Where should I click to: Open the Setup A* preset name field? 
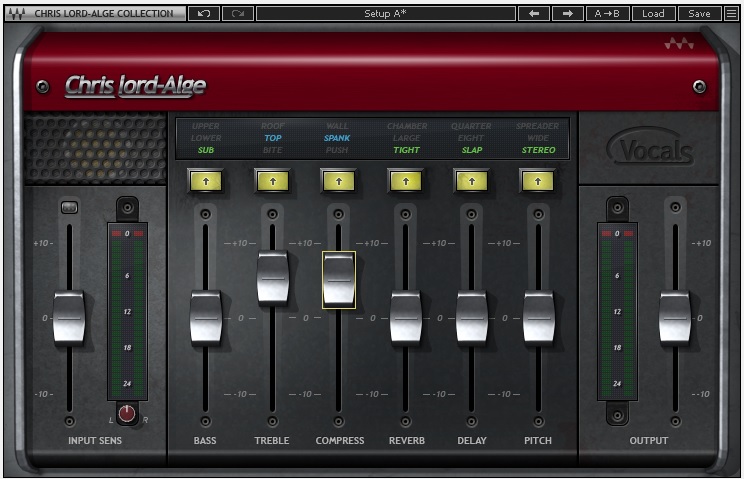pos(385,13)
